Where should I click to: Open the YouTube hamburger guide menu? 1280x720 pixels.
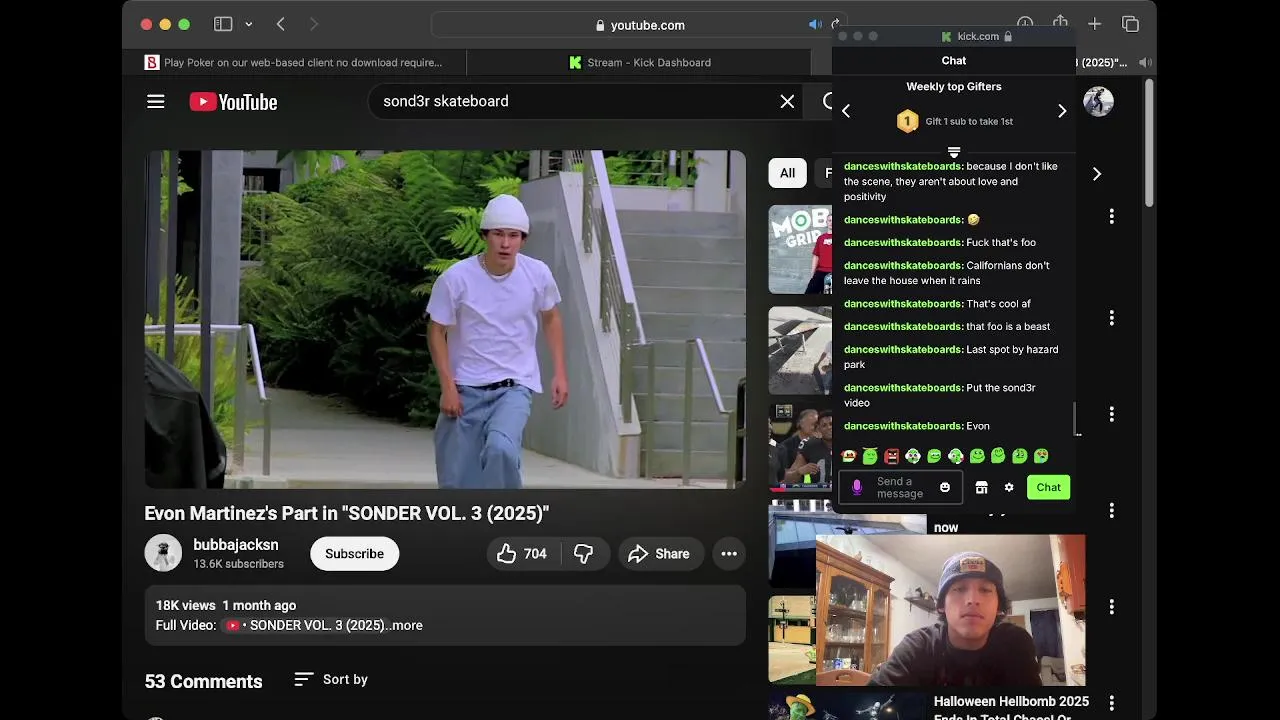pyautogui.click(x=155, y=101)
